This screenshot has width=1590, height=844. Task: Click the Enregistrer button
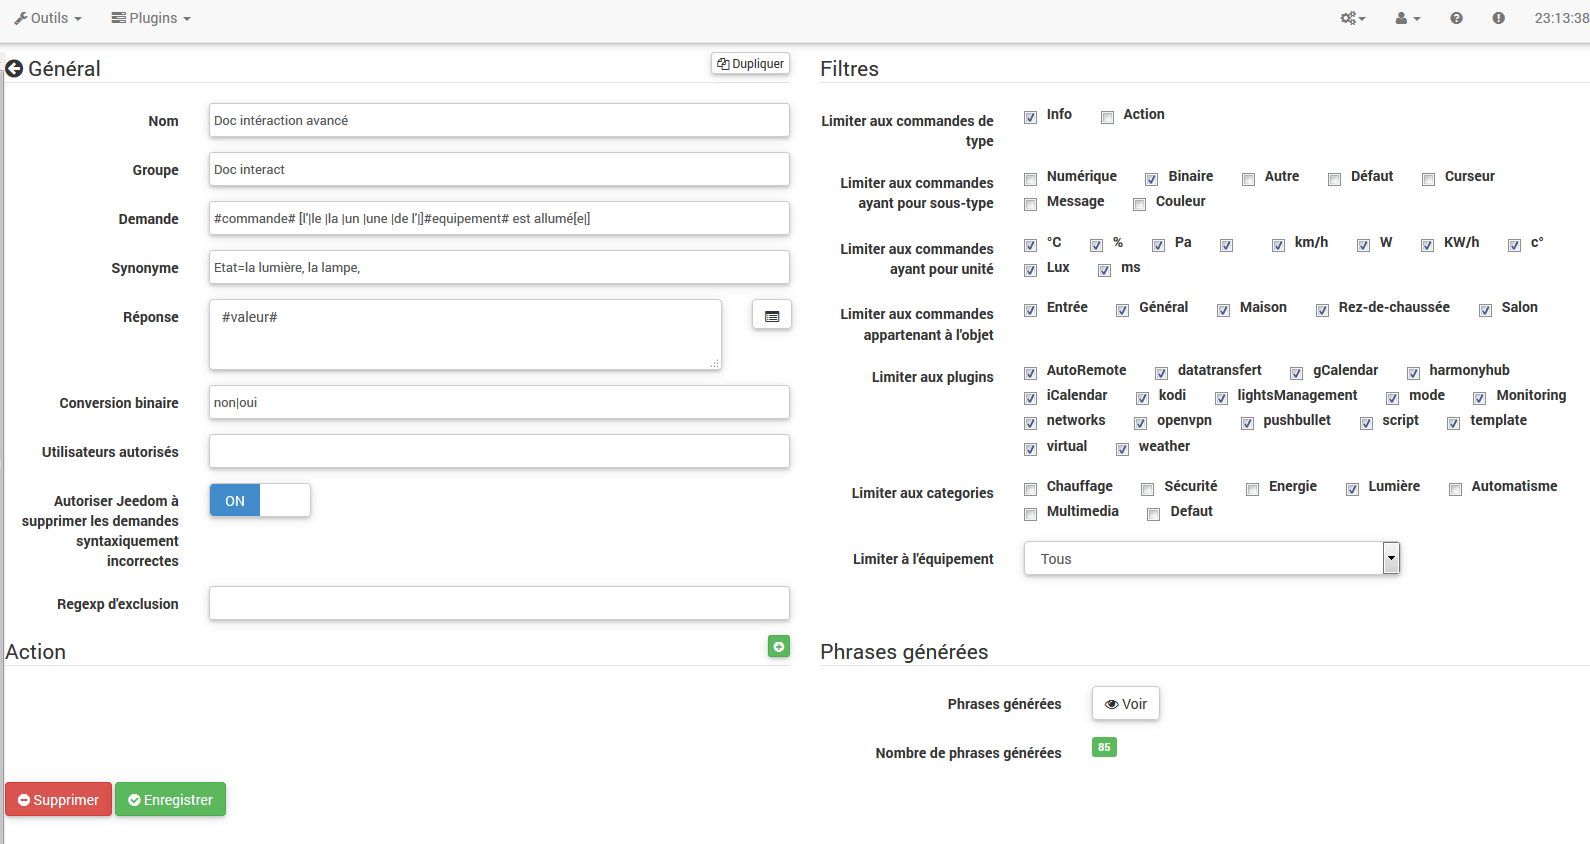click(170, 800)
